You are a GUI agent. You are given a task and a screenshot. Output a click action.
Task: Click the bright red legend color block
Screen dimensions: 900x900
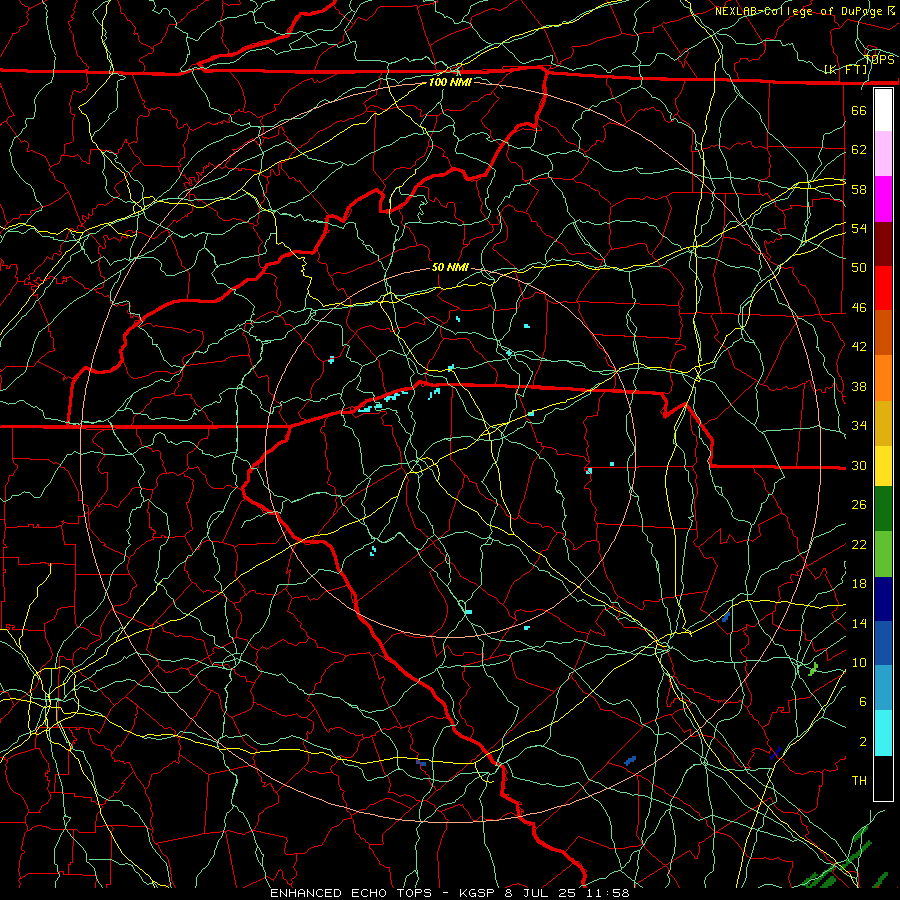(883, 288)
